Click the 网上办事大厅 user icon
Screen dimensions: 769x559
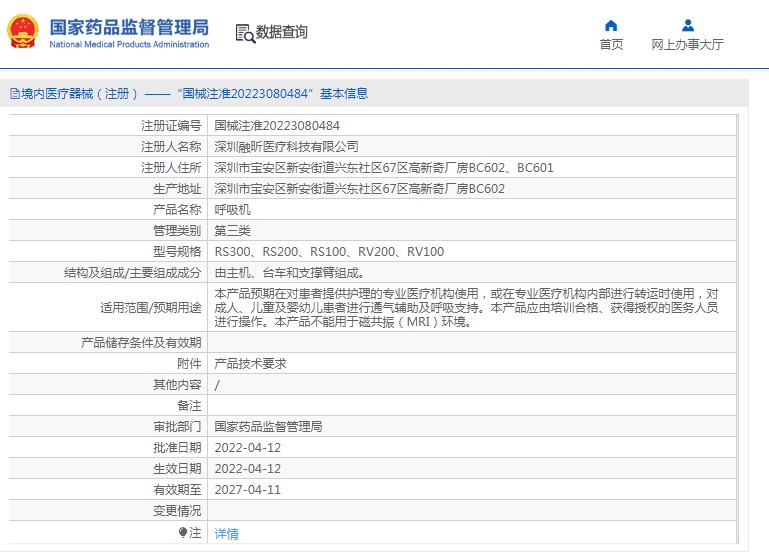tap(688, 25)
